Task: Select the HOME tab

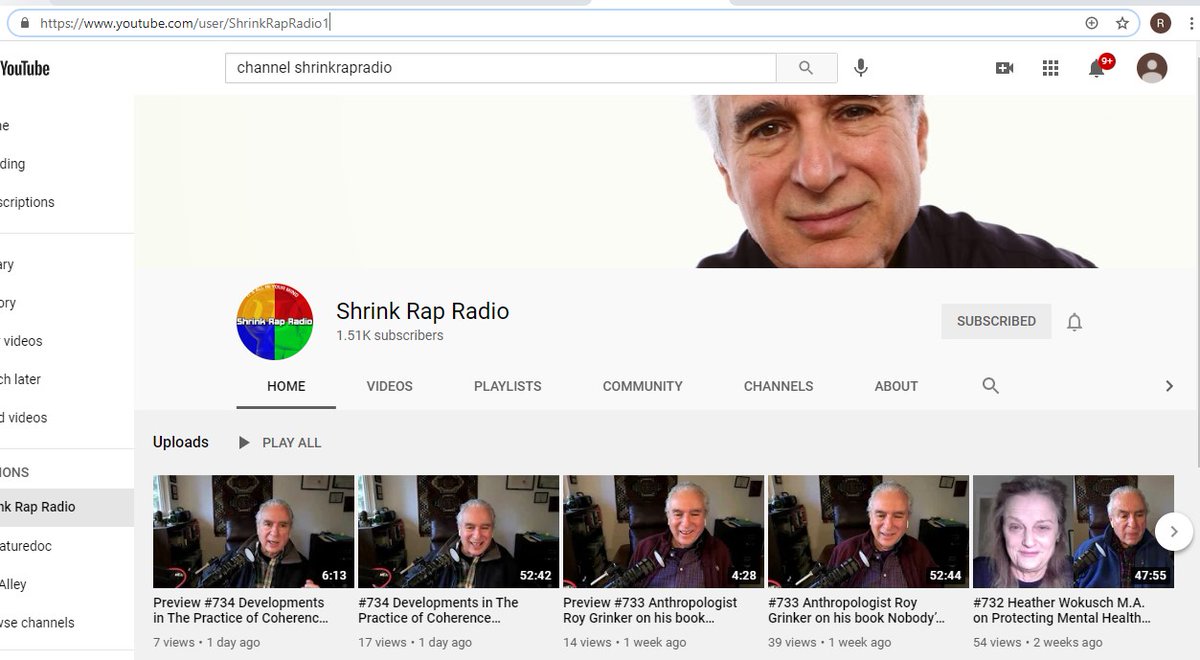Action: [286, 386]
